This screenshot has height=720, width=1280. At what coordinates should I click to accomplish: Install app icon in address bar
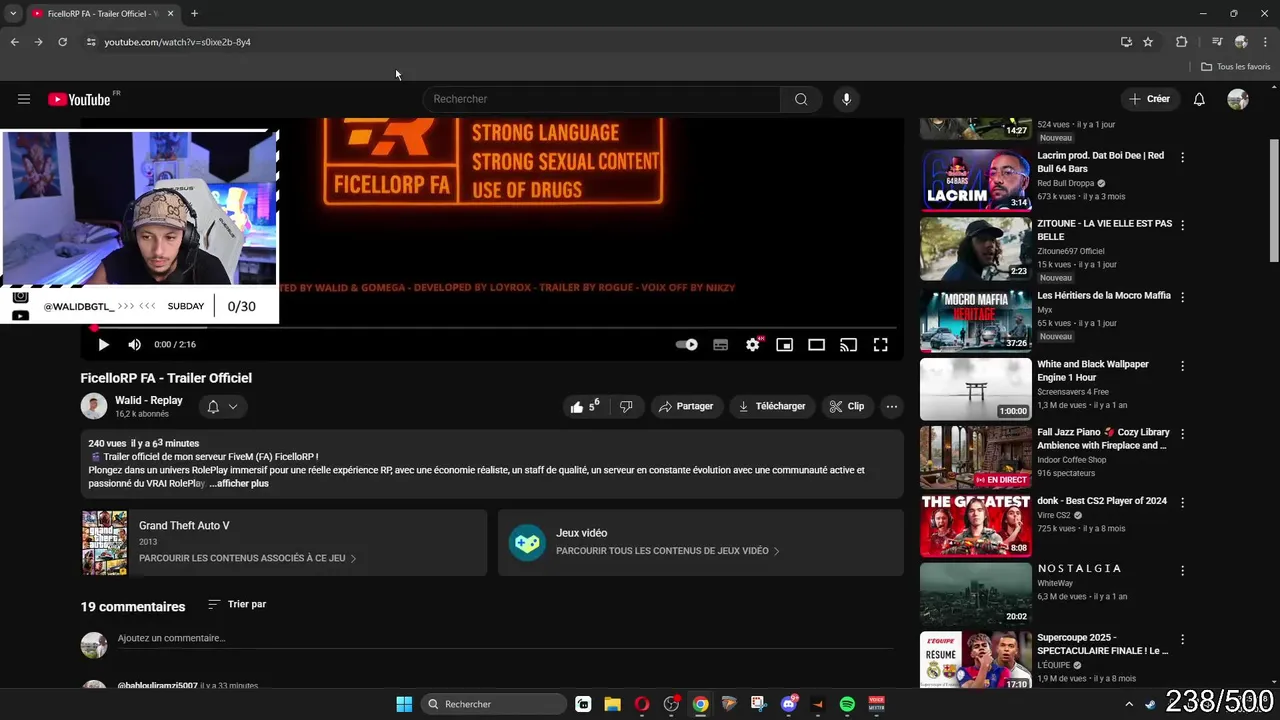[x=1126, y=42]
